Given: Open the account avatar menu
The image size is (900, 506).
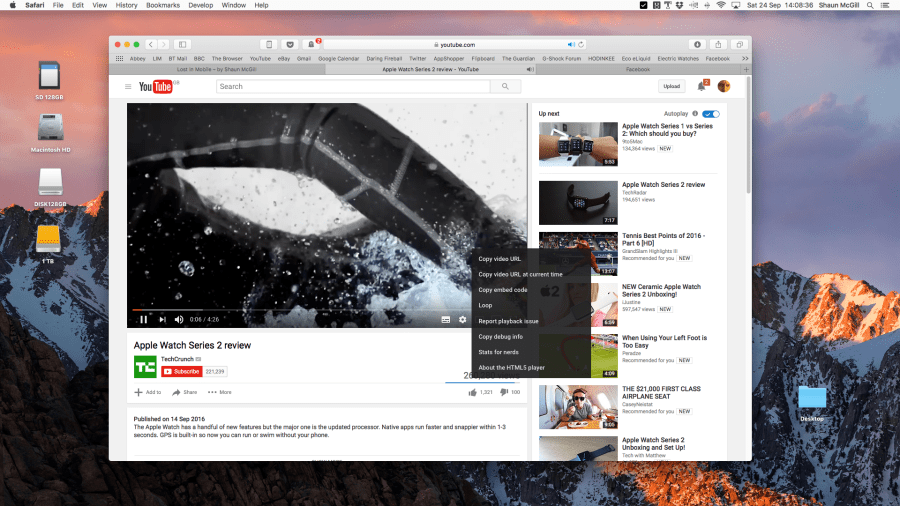Looking at the screenshot, I should (x=724, y=86).
